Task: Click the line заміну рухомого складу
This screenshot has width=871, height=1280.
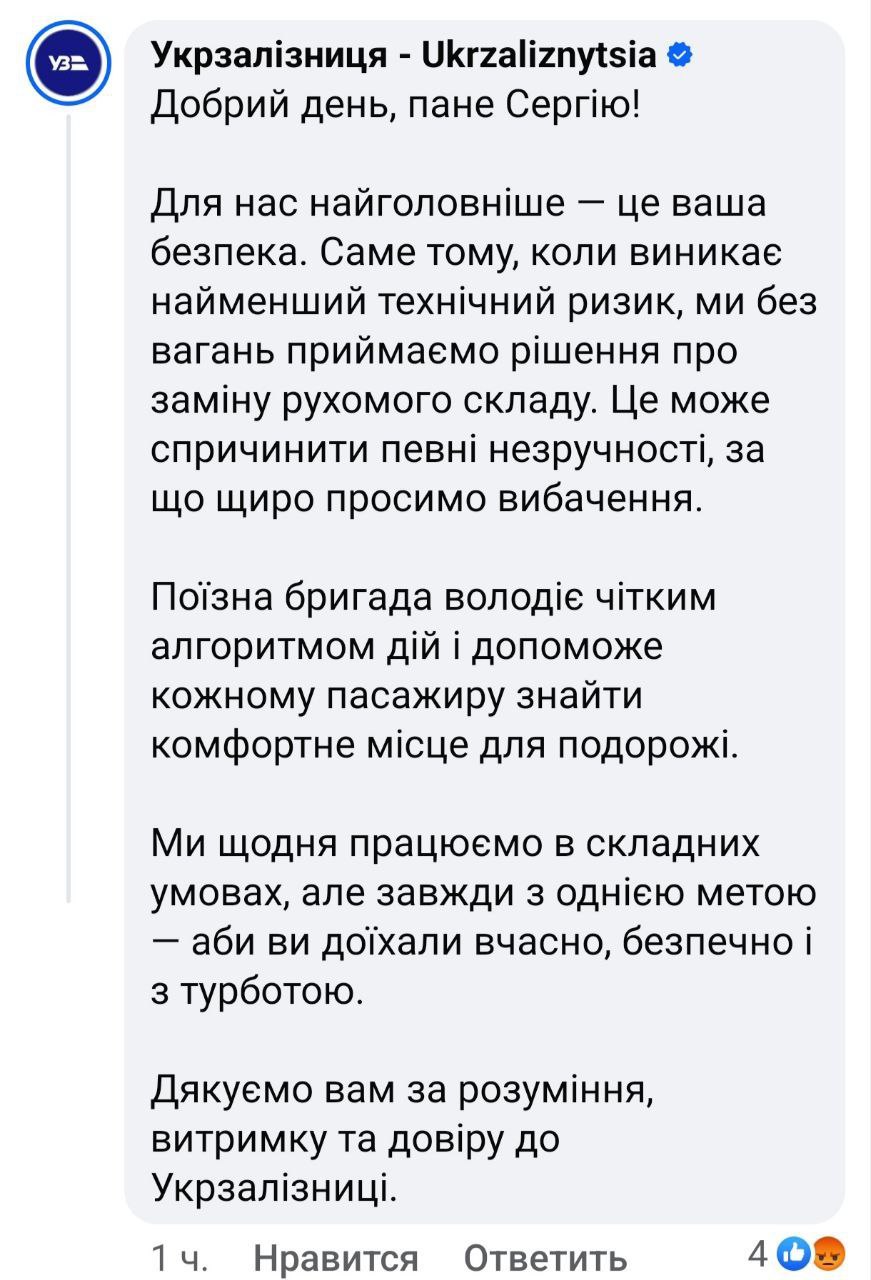Action: pyautogui.click(x=460, y=401)
